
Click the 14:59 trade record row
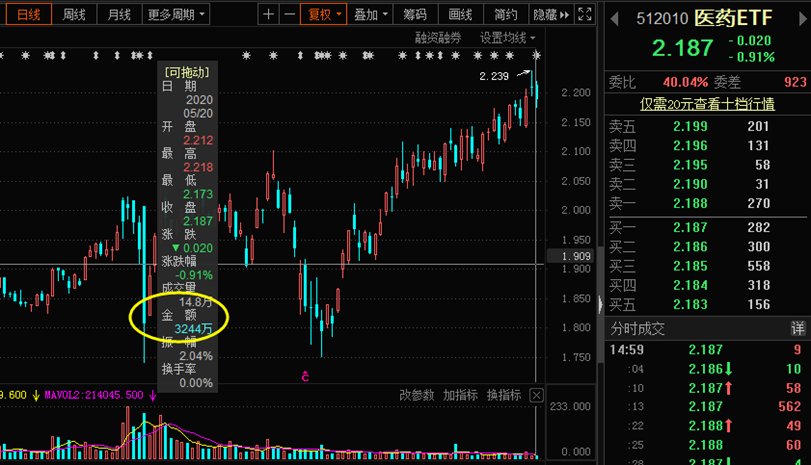click(705, 350)
